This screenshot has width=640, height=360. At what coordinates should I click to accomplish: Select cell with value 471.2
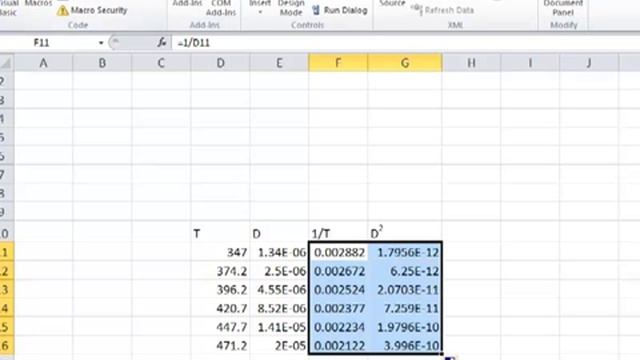click(220, 346)
